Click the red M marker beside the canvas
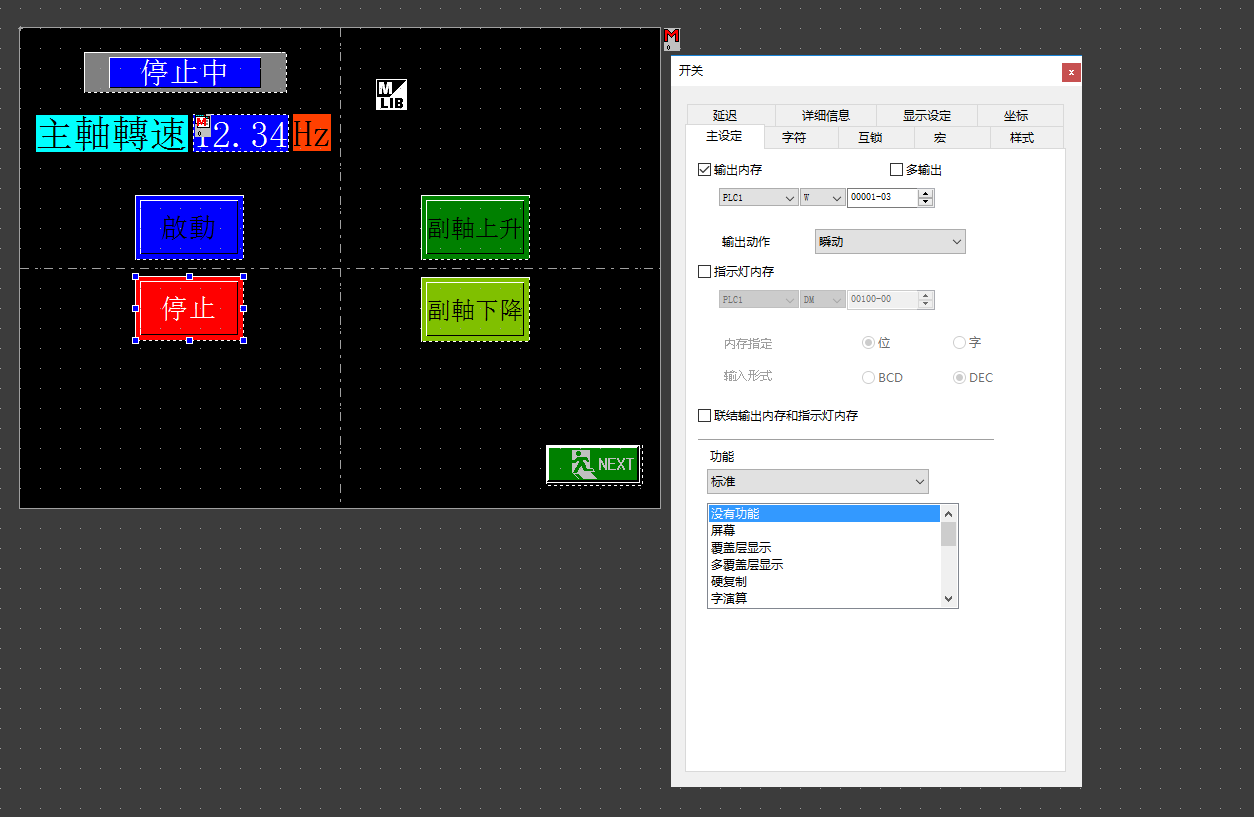Viewport: 1254px width, 817px height. click(672, 39)
